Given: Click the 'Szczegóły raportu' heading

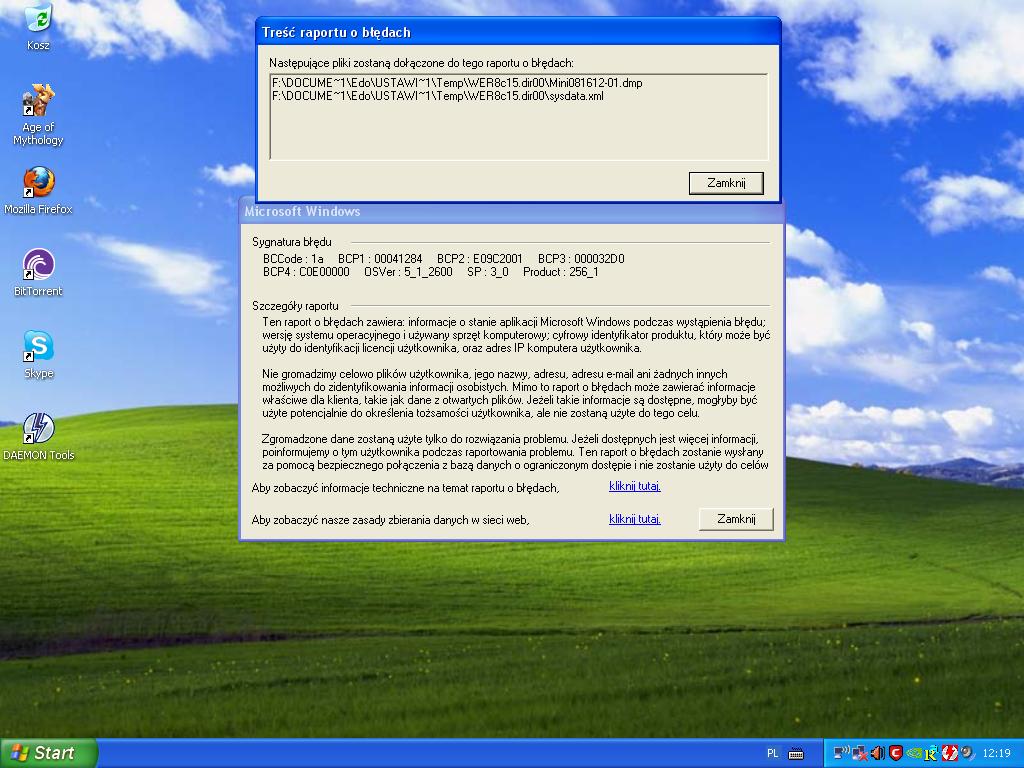Looking at the screenshot, I should coord(295,306).
